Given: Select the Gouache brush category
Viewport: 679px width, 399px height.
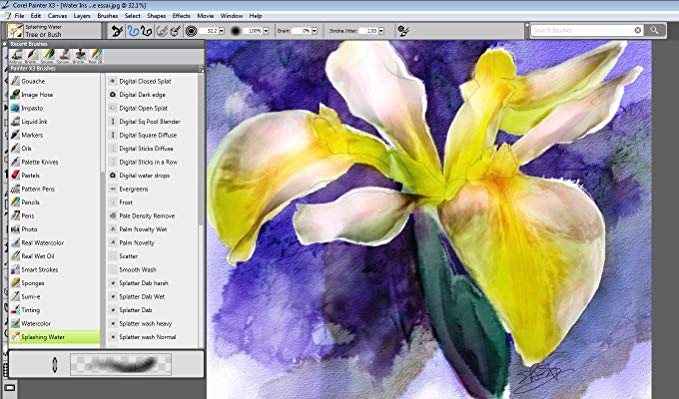Looking at the screenshot, I should point(55,81).
